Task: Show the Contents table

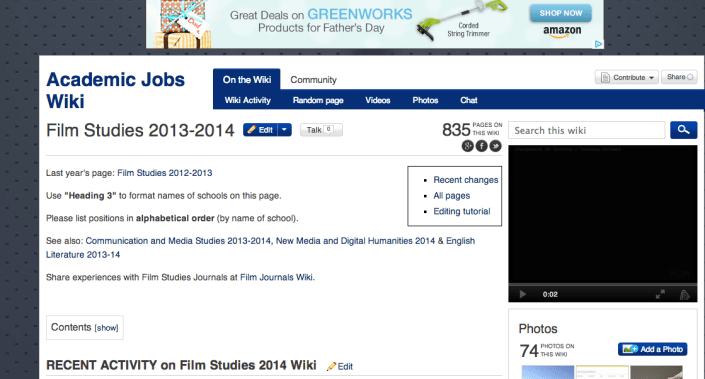Action: 107,328
